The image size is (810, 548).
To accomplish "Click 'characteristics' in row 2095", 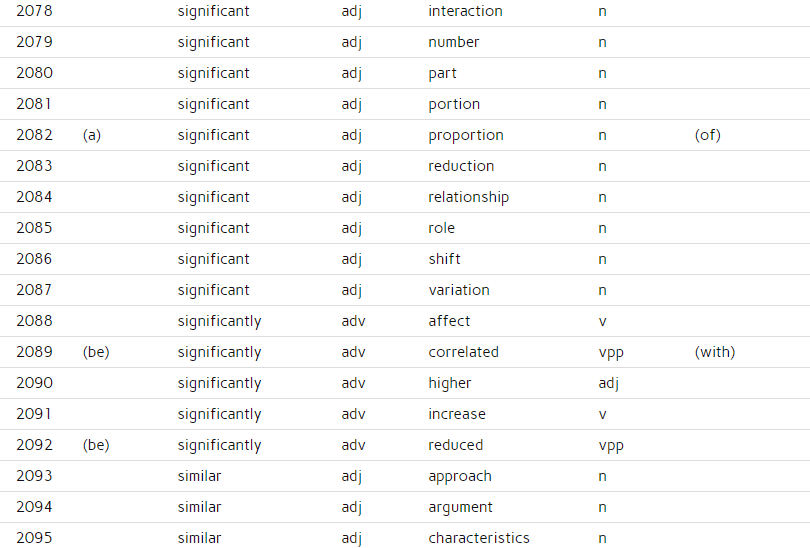I will pyautogui.click(x=479, y=538).
